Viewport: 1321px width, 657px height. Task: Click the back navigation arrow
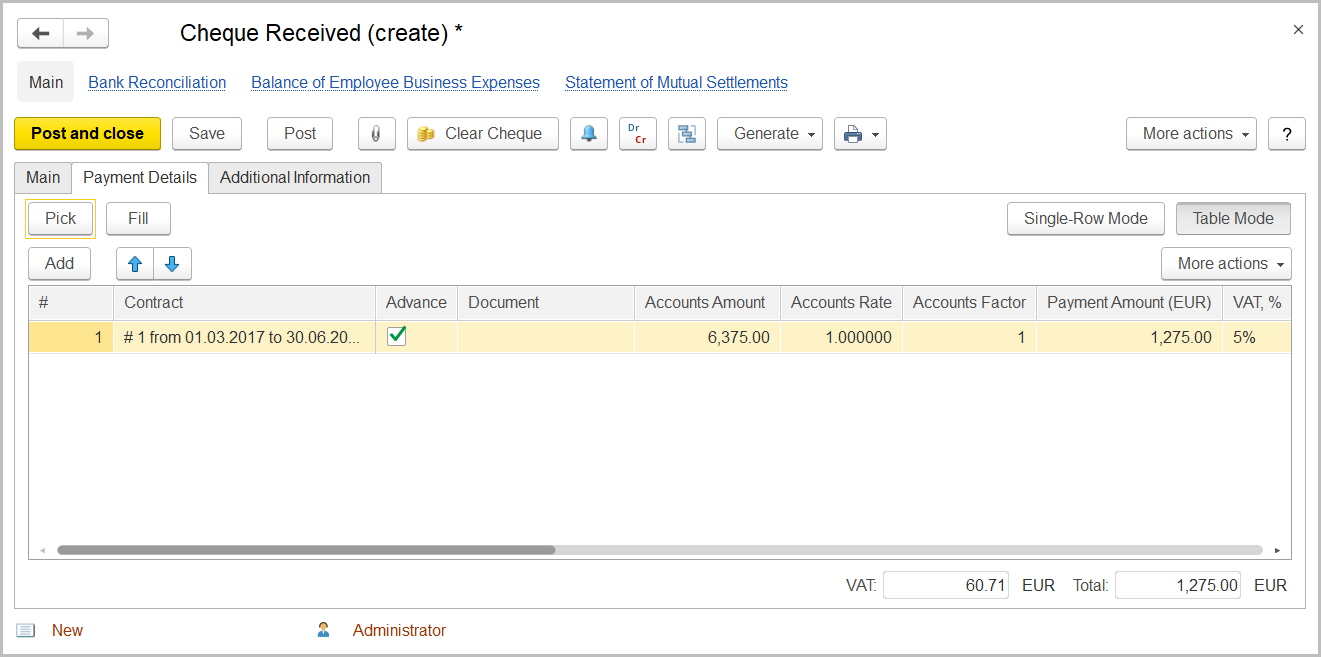point(40,32)
